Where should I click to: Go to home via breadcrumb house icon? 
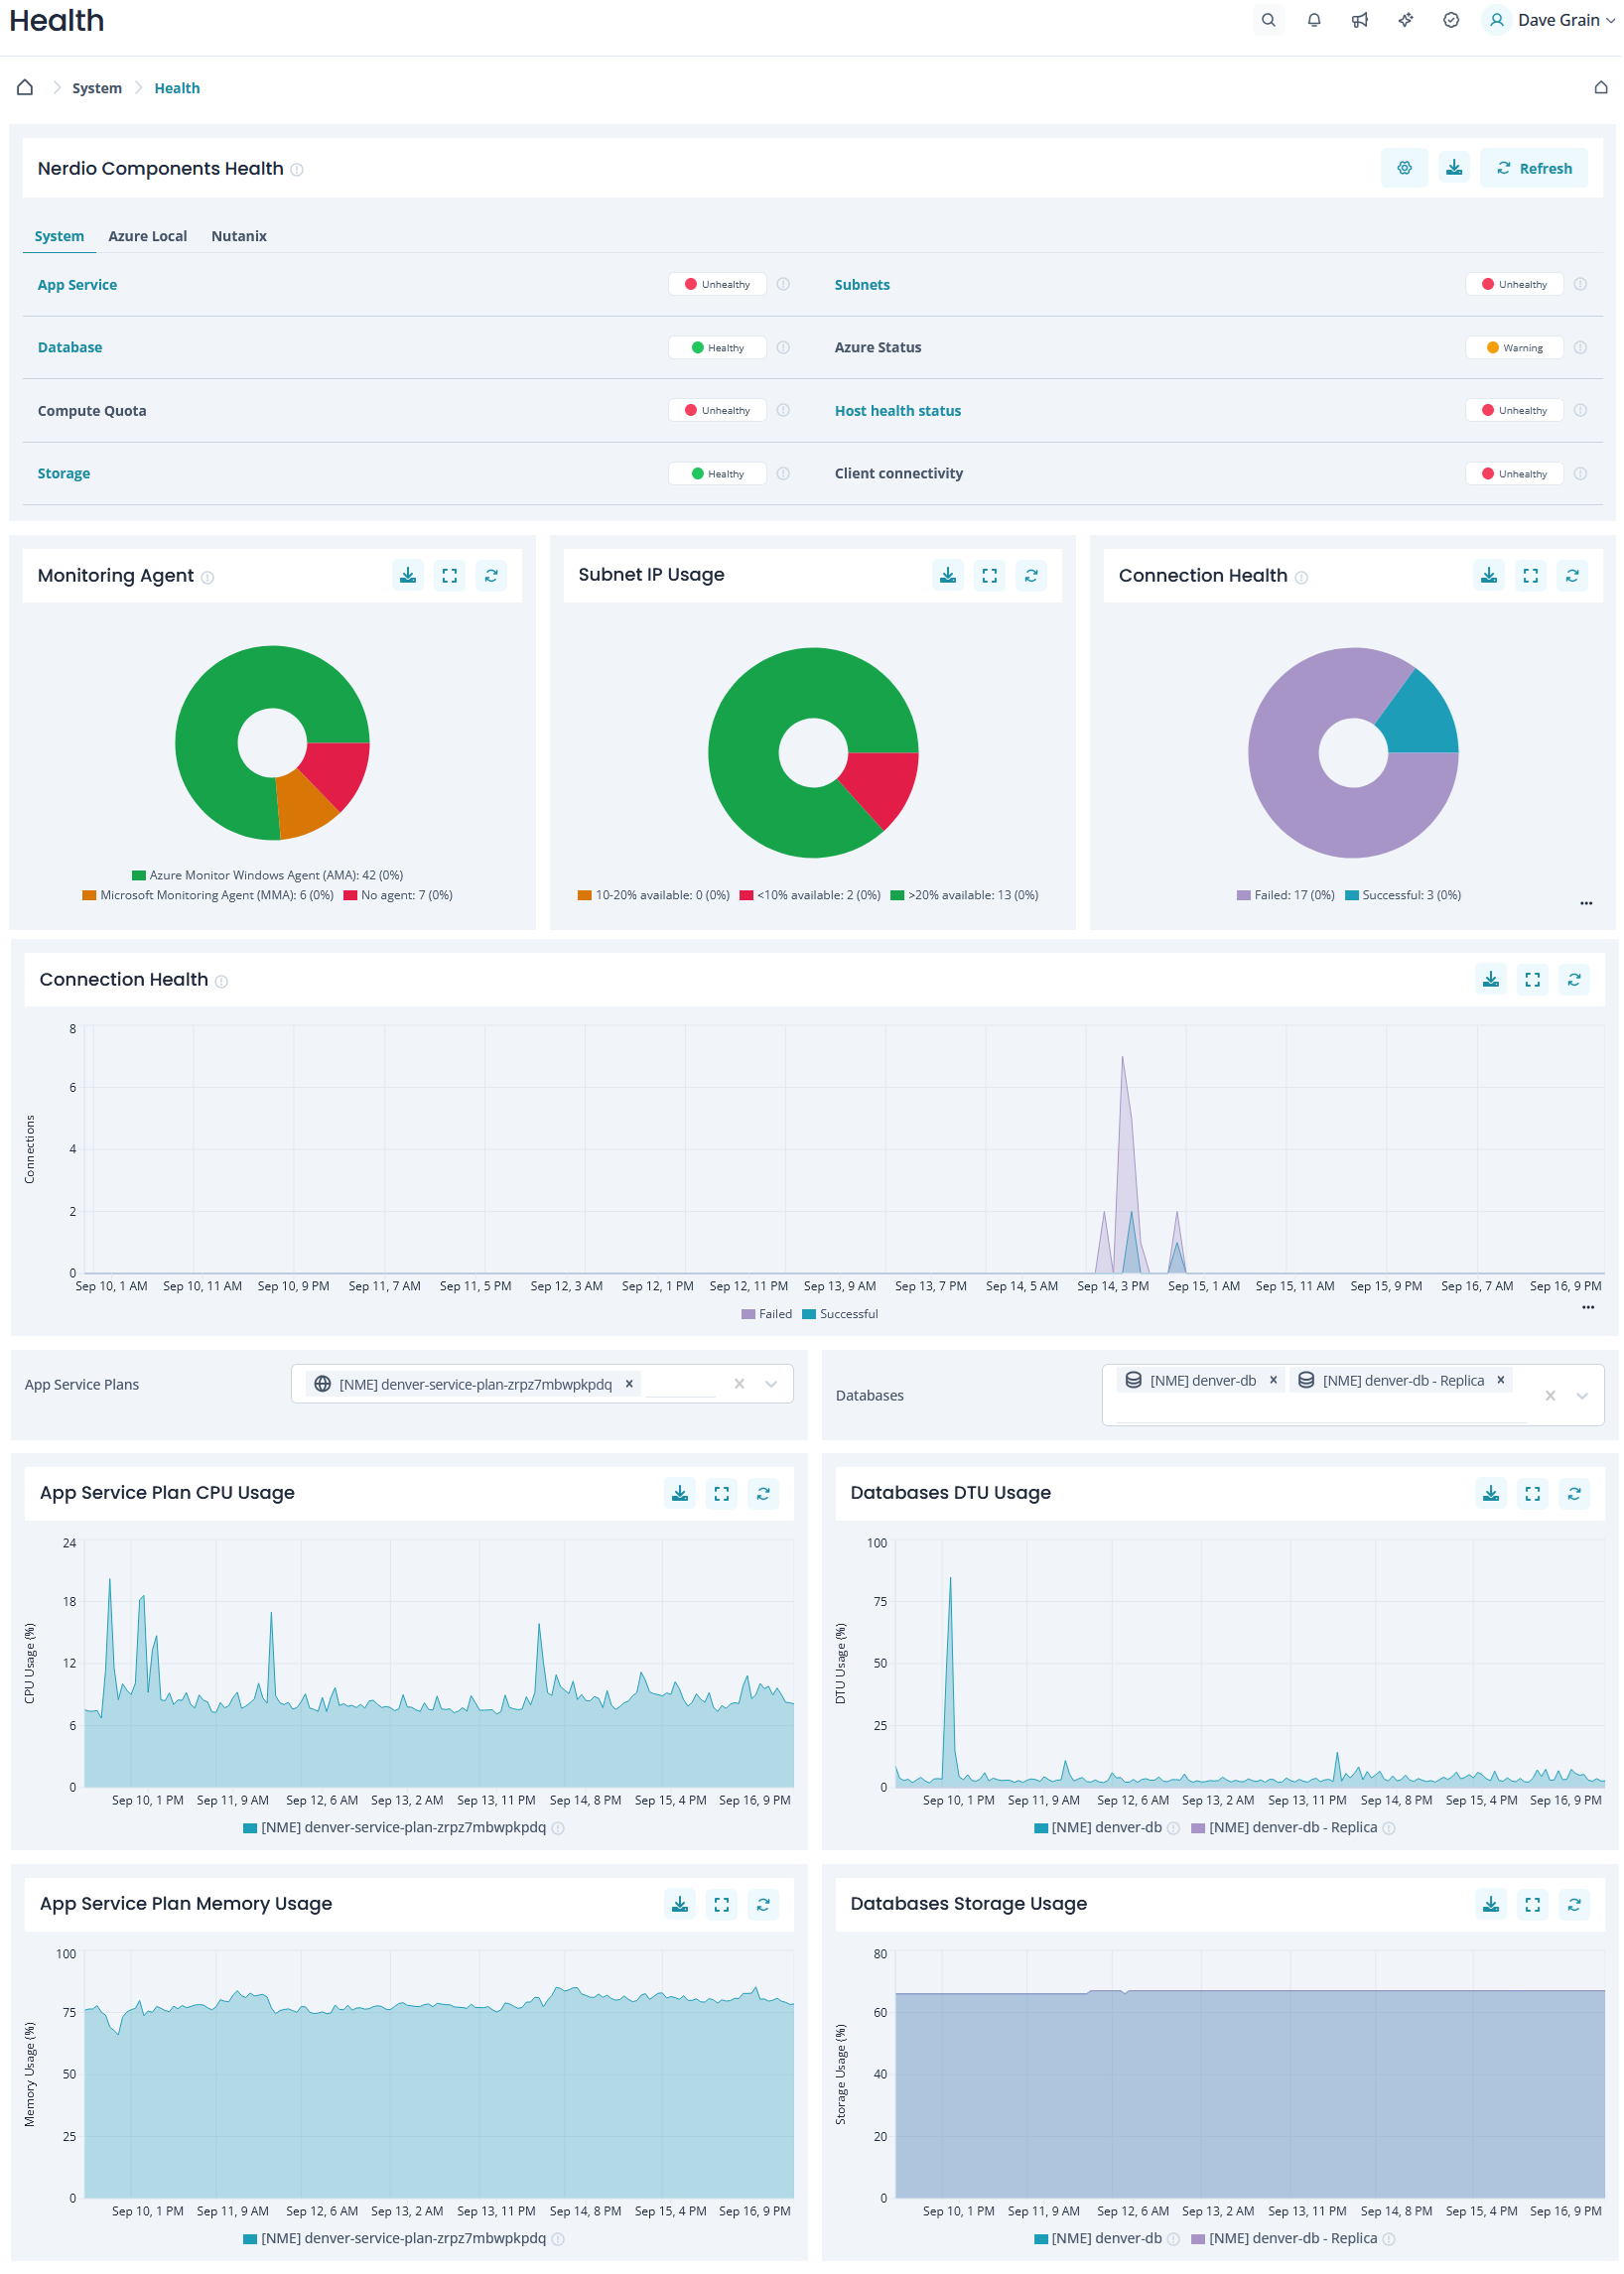click(x=25, y=88)
